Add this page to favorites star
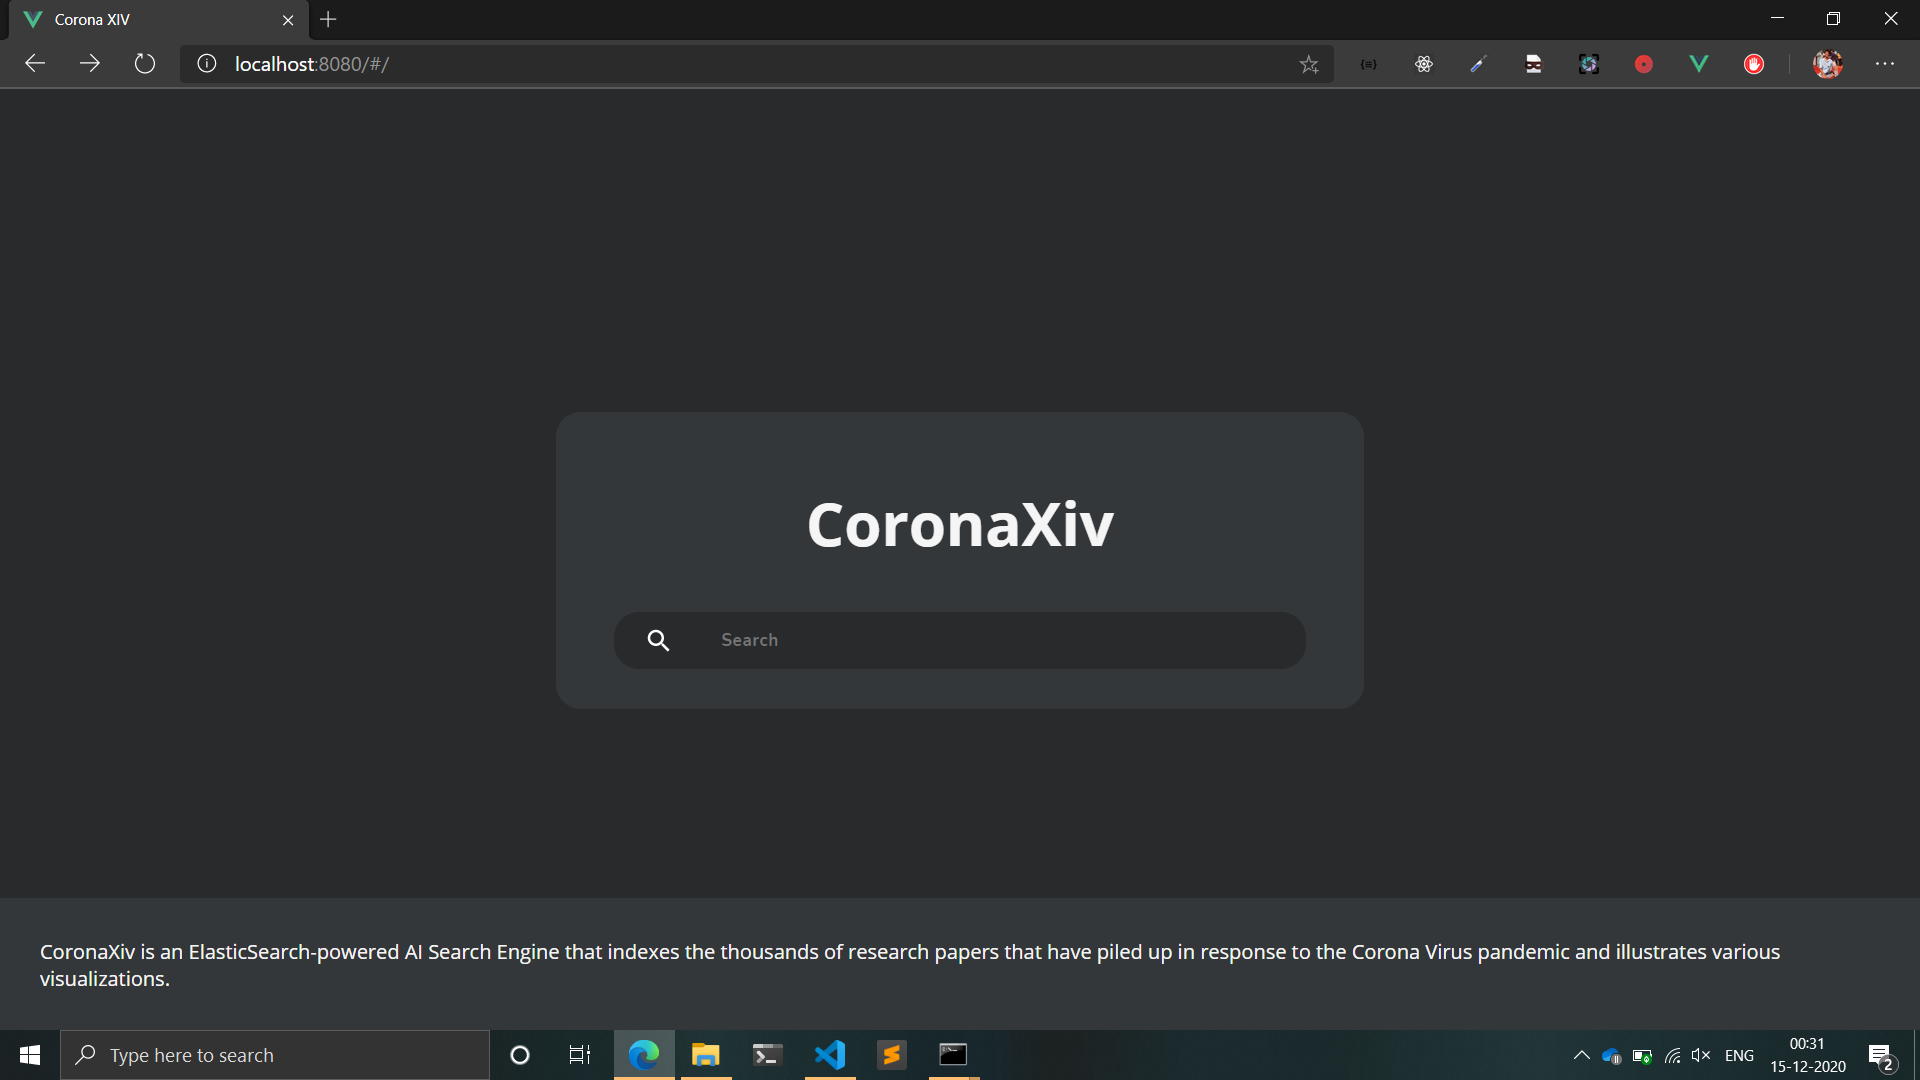 pos(1309,64)
